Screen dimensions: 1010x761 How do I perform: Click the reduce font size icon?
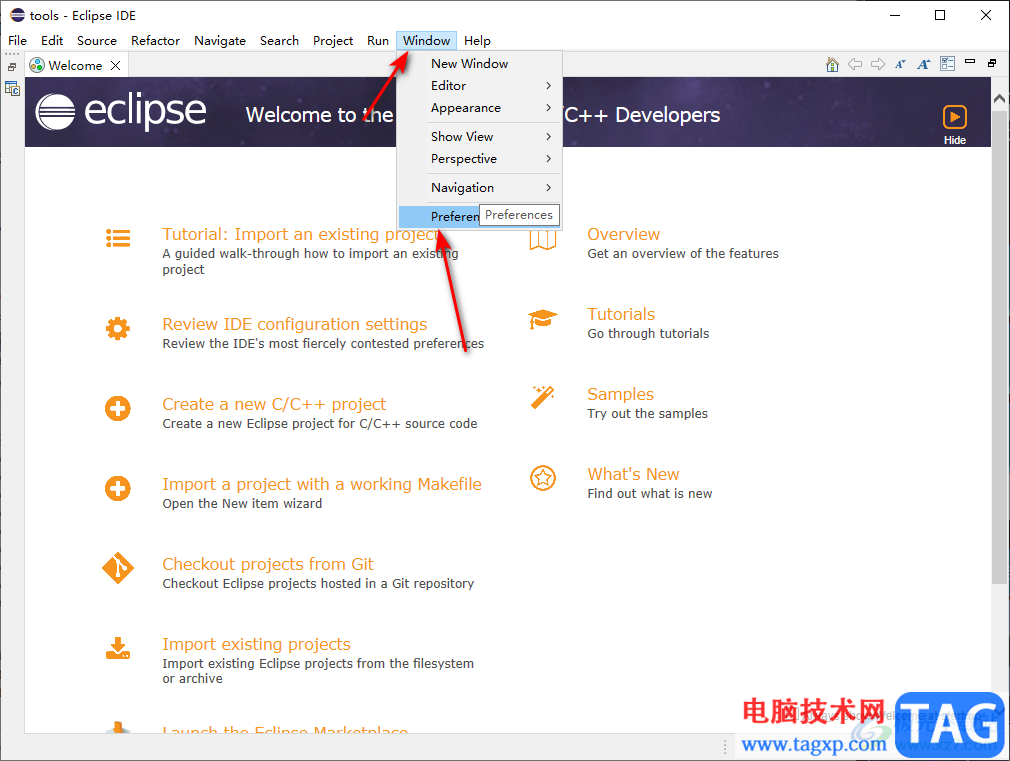click(x=900, y=64)
